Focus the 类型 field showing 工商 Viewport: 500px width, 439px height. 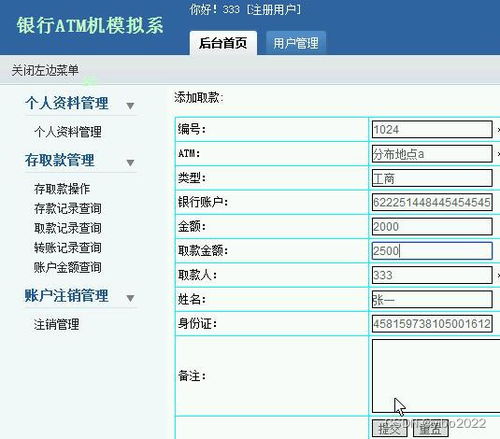(432, 178)
